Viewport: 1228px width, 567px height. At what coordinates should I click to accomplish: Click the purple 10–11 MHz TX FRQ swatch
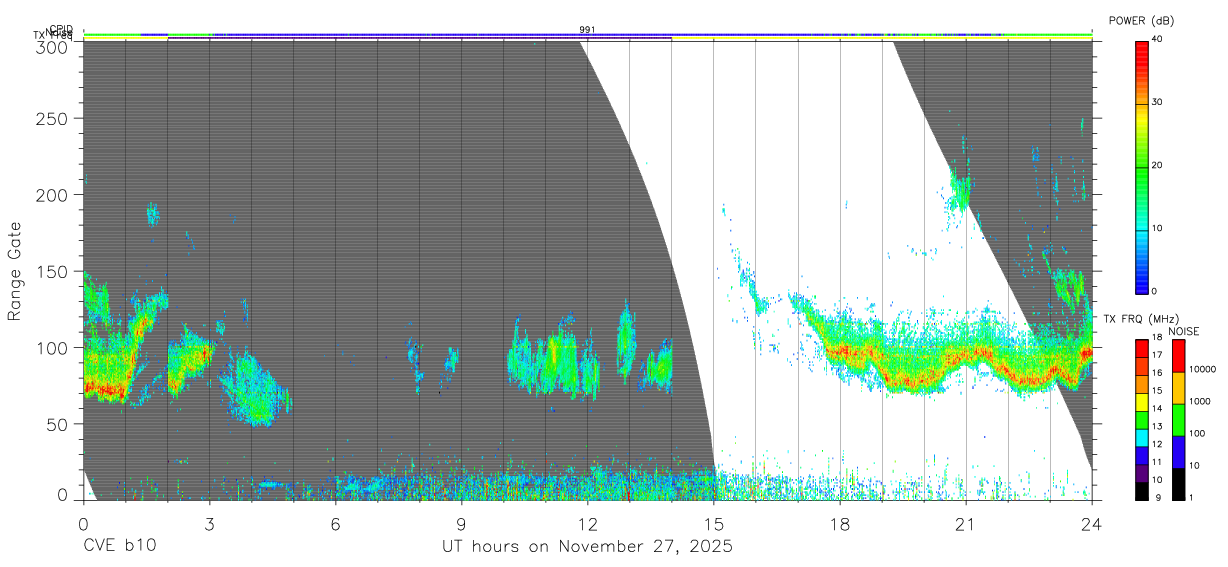(1141, 473)
